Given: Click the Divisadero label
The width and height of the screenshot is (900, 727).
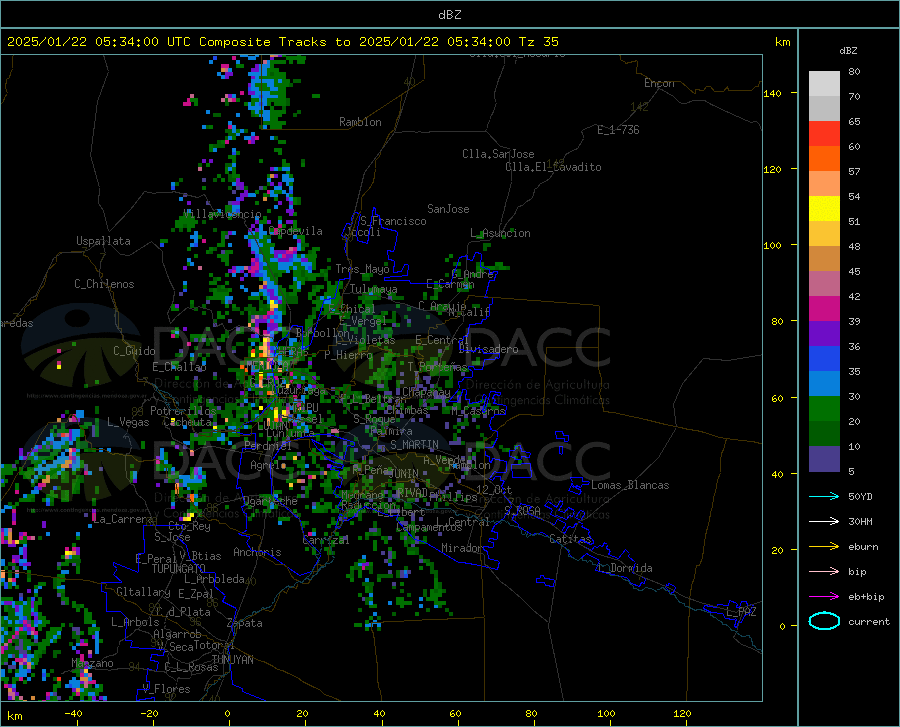Looking at the screenshot, I should pos(488,349).
